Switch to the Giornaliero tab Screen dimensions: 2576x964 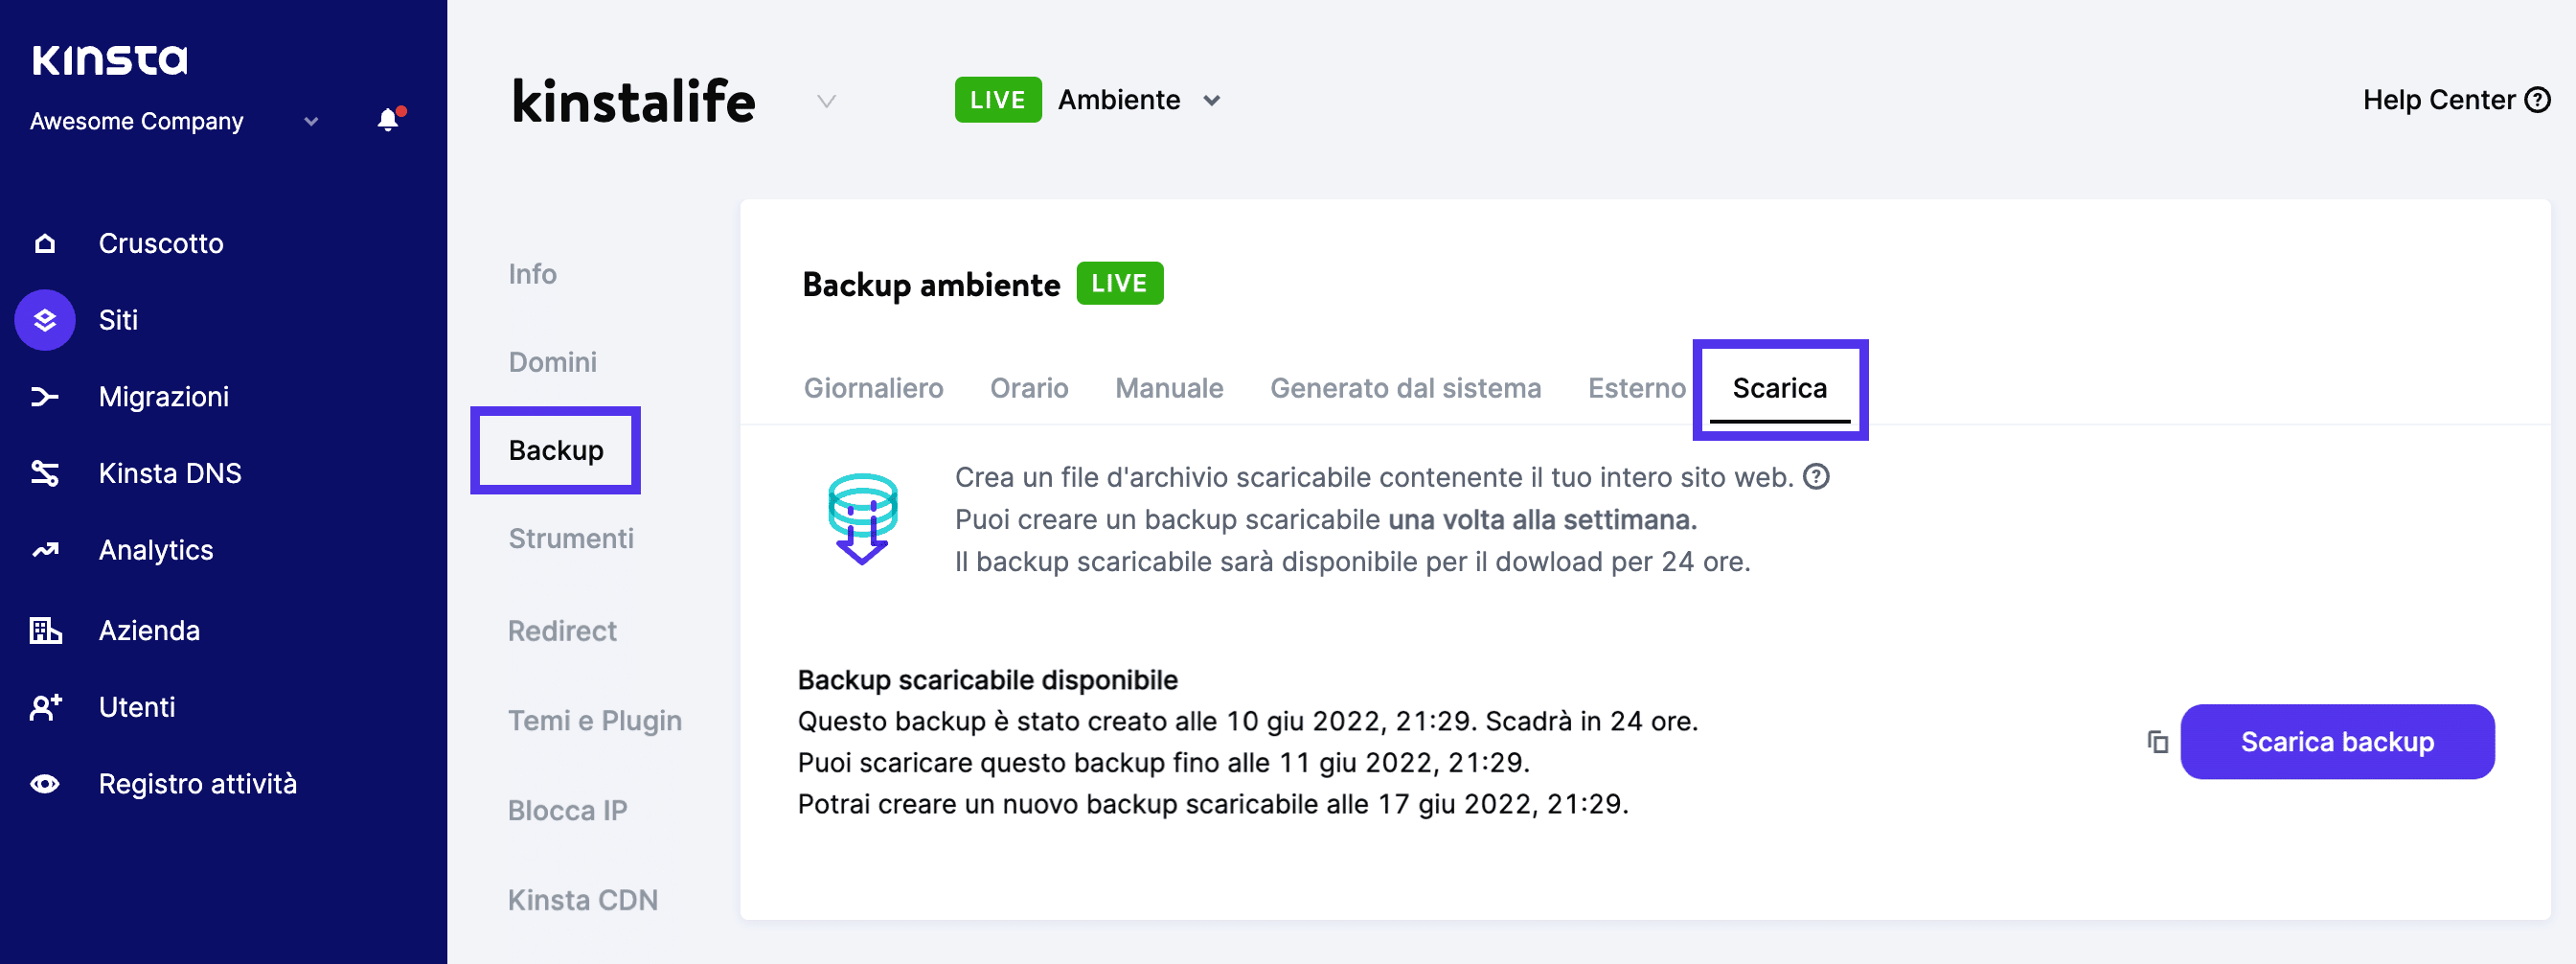(x=873, y=388)
